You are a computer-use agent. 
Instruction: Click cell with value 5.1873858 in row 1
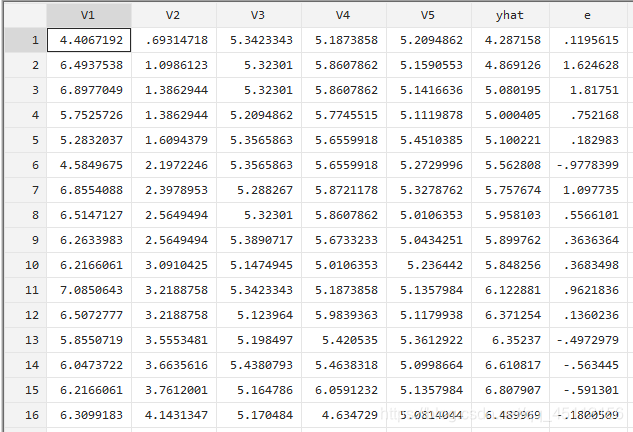coord(344,40)
